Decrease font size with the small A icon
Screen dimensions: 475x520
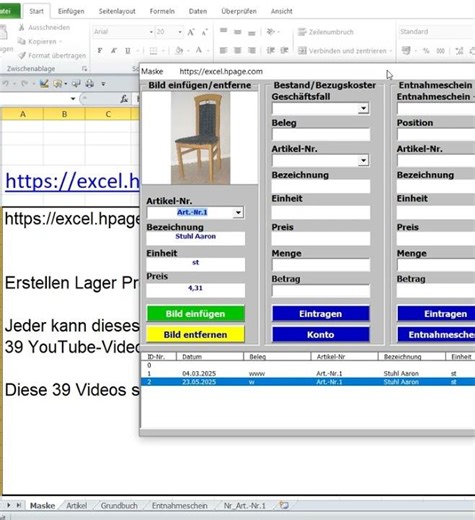204,32
